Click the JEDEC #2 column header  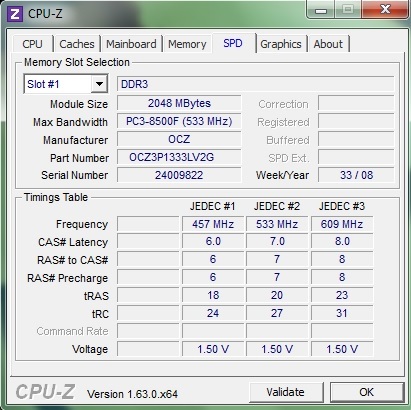[277, 206]
